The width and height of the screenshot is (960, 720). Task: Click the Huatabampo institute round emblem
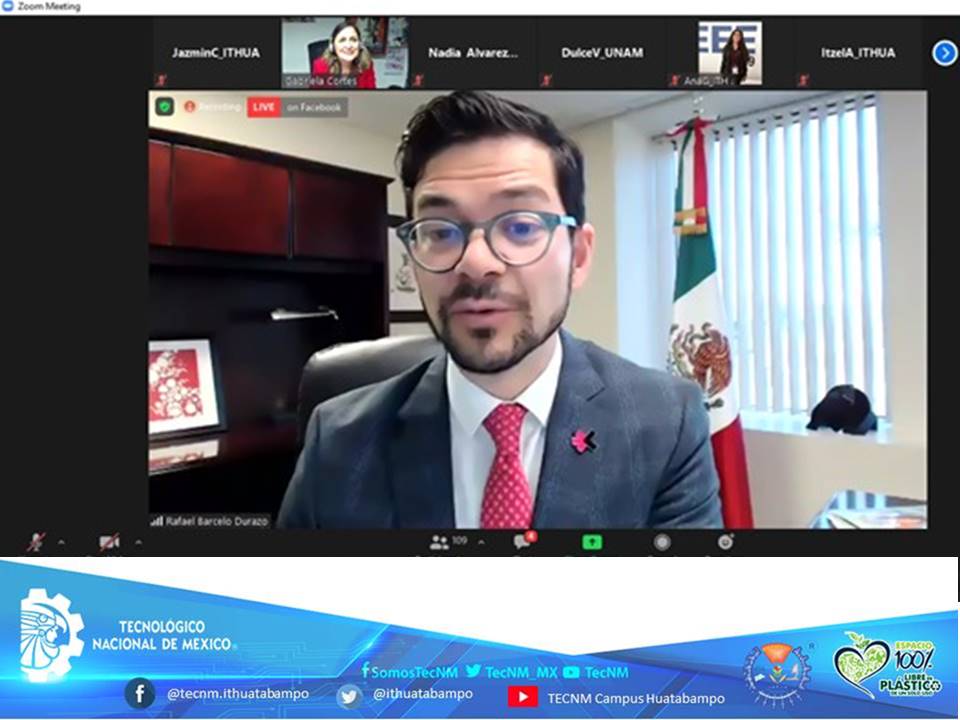point(777,675)
